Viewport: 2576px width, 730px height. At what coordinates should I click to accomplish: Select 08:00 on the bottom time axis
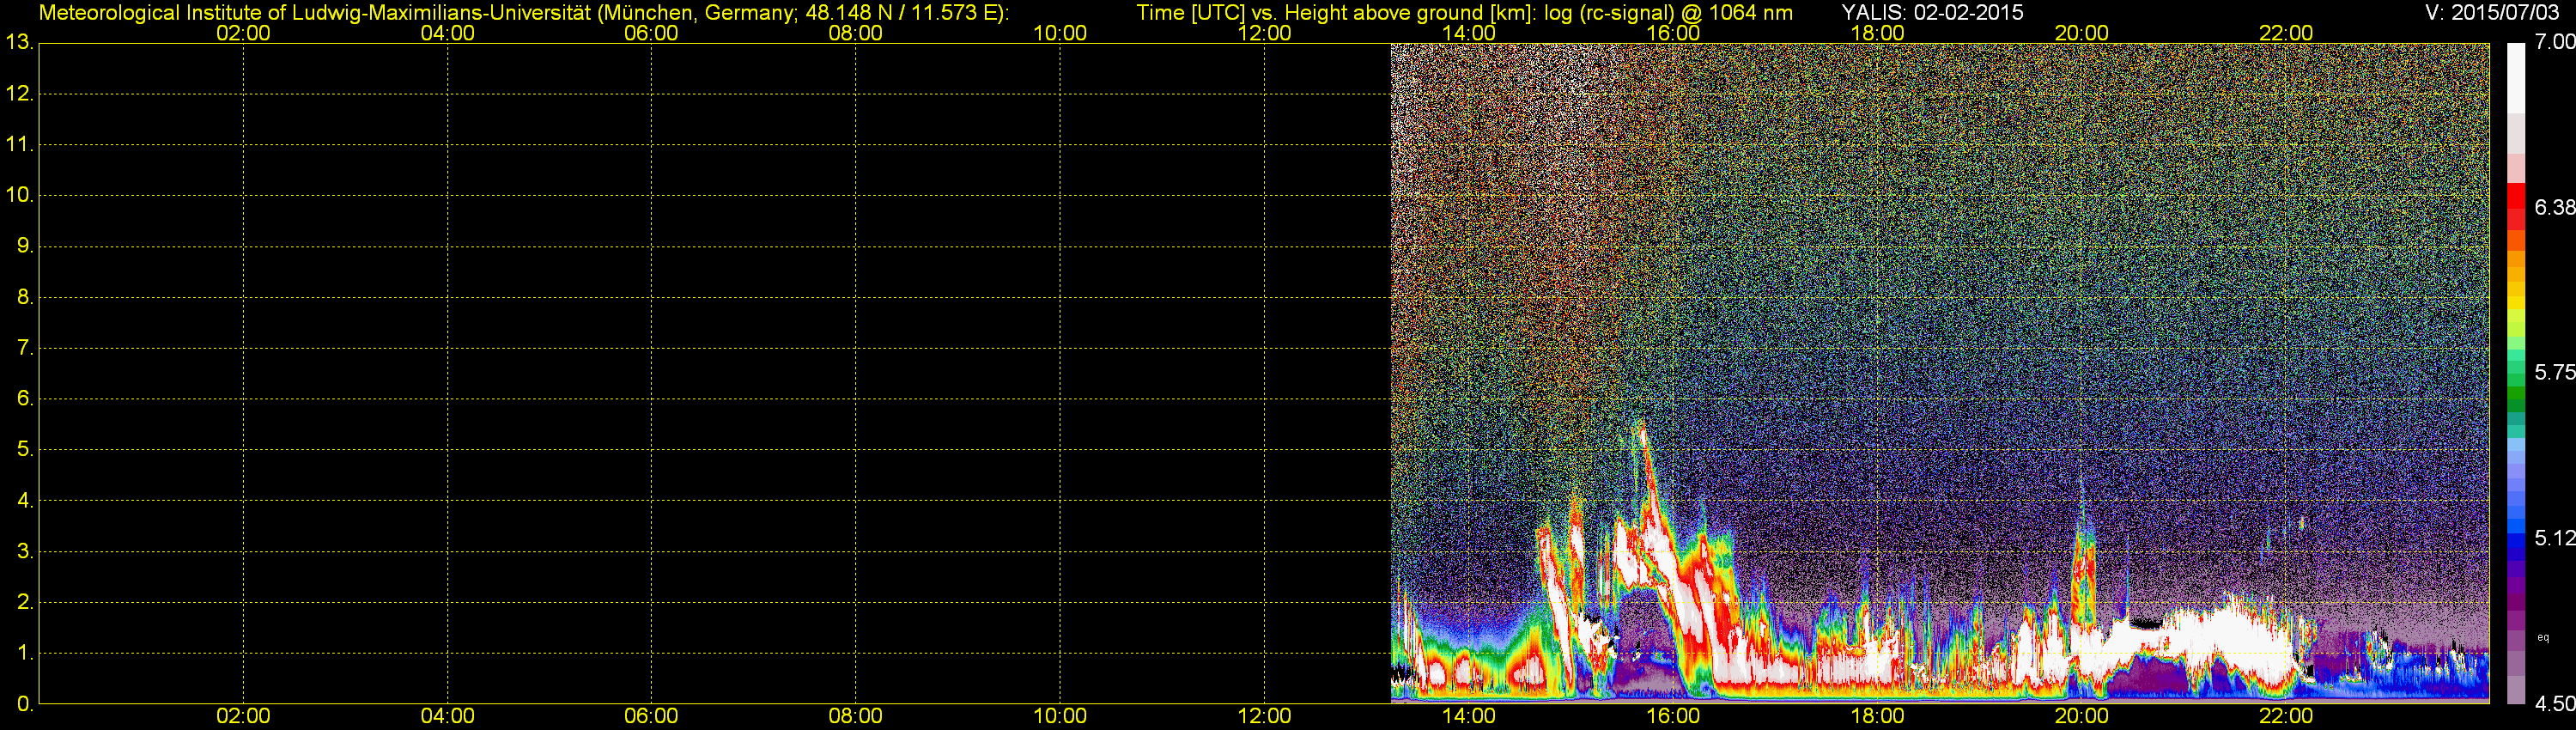pos(855,716)
